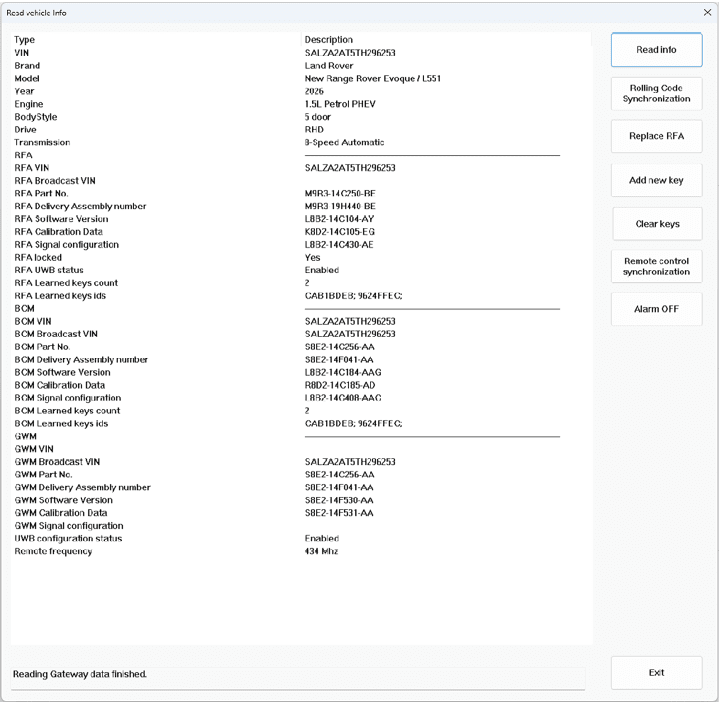Image resolution: width=719 pixels, height=707 pixels.
Task: Click the 5 door value
Action: tap(317, 117)
